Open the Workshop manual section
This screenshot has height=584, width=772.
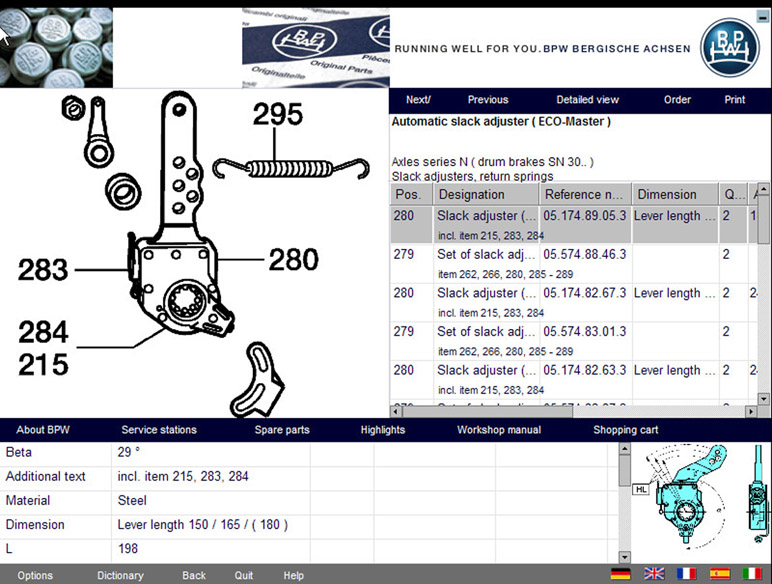tap(498, 430)
